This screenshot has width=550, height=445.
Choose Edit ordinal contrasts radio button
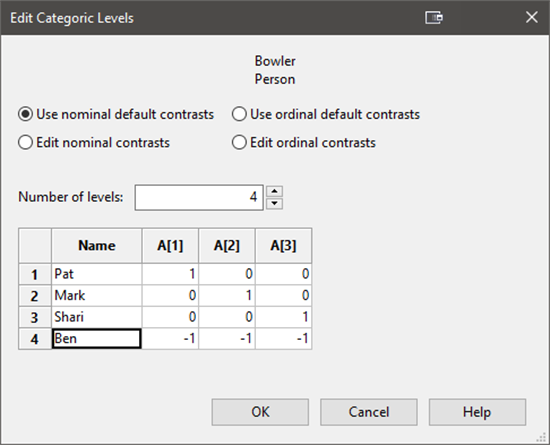point(304,143)
